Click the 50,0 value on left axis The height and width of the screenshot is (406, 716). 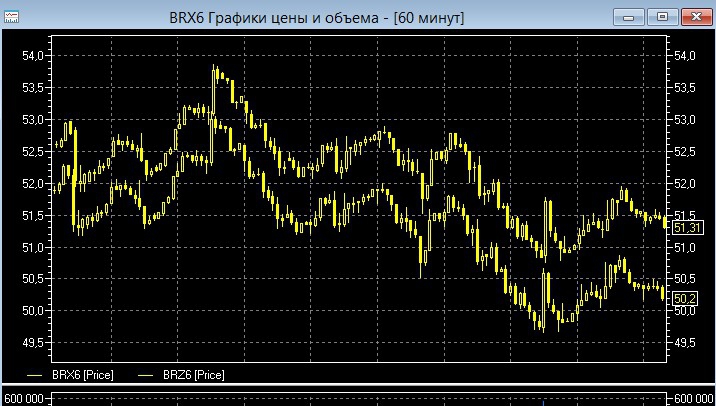32,311
